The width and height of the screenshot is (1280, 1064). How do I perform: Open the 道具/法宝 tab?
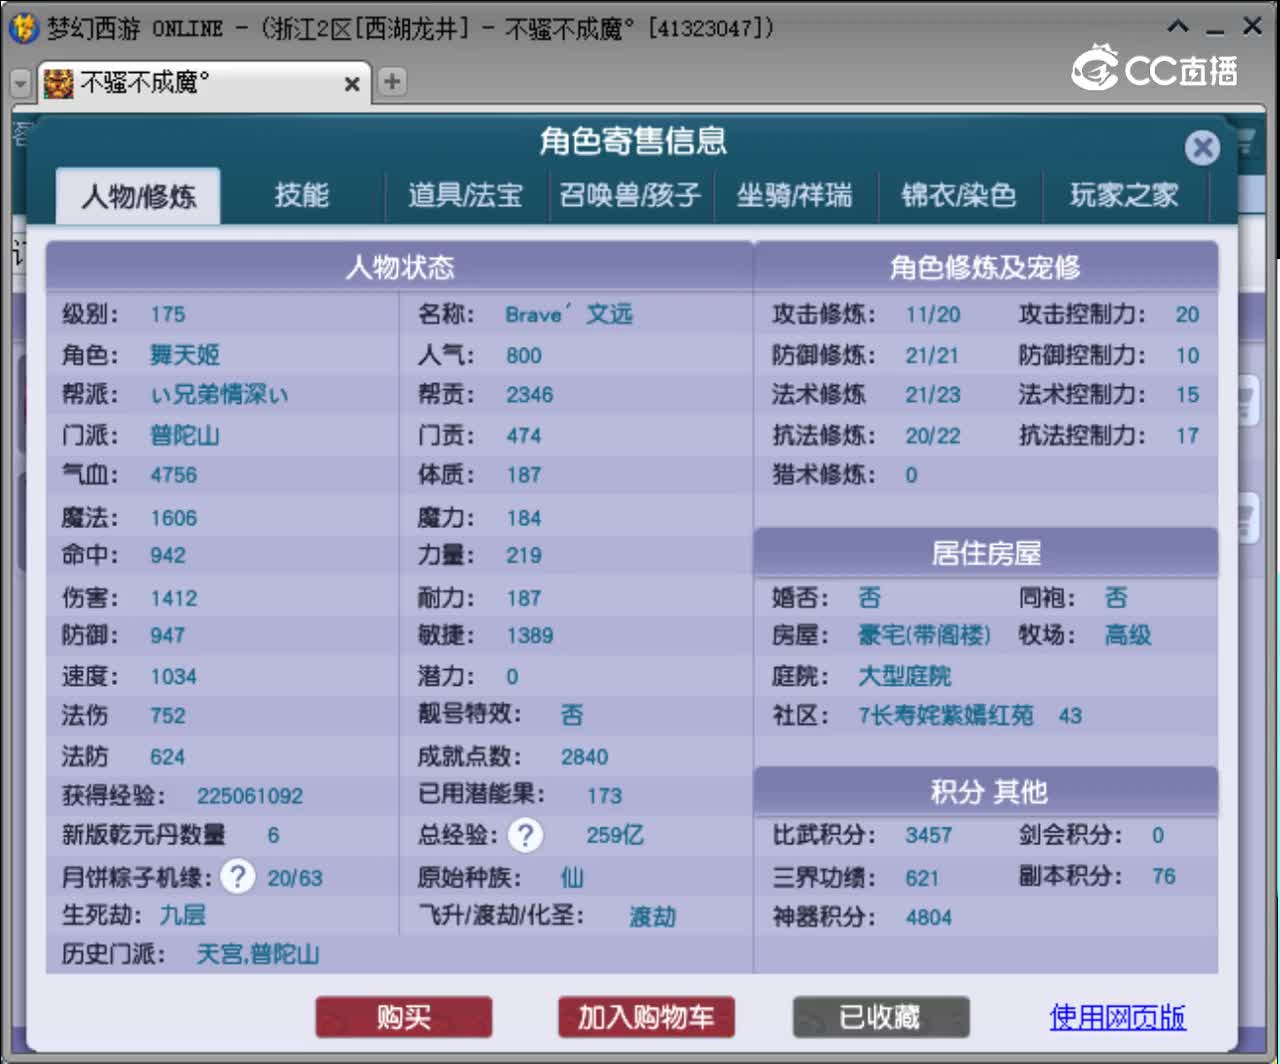point(466,195)
